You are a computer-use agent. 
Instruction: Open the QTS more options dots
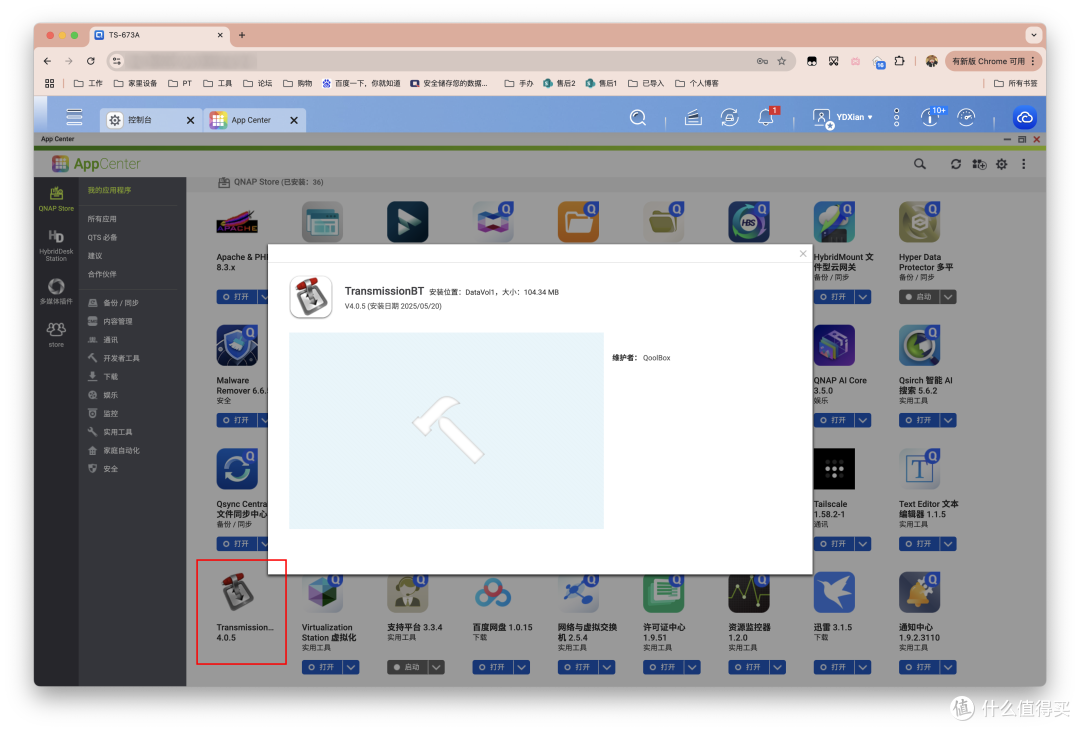coord(896,118)
